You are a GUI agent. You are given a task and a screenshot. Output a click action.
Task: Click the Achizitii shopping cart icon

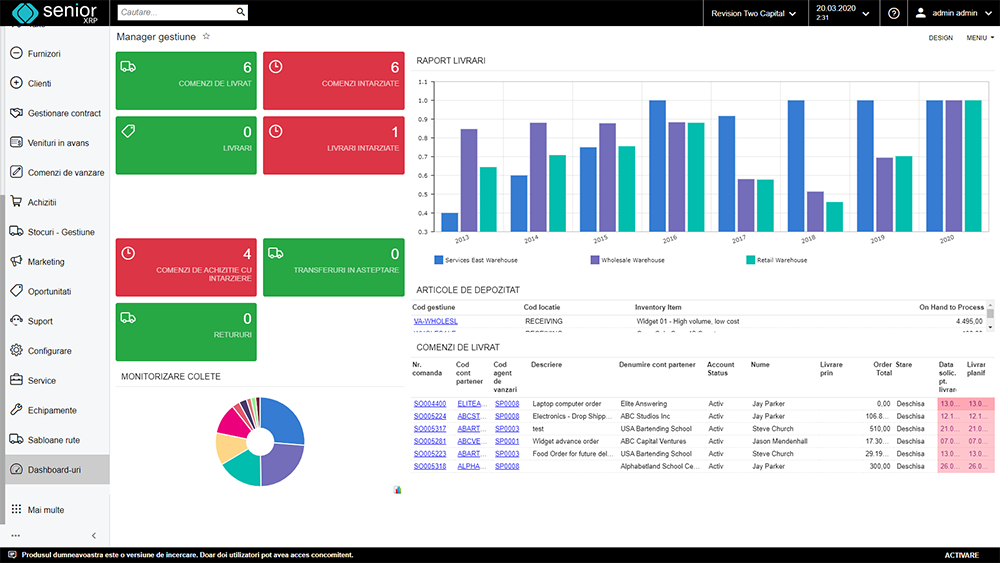17,201
